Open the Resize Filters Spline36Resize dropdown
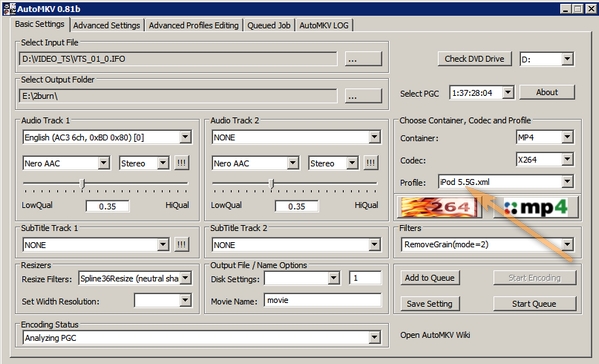Image resolution: width=599 pixels, height=364 pixels. click(x=185, y=278)
